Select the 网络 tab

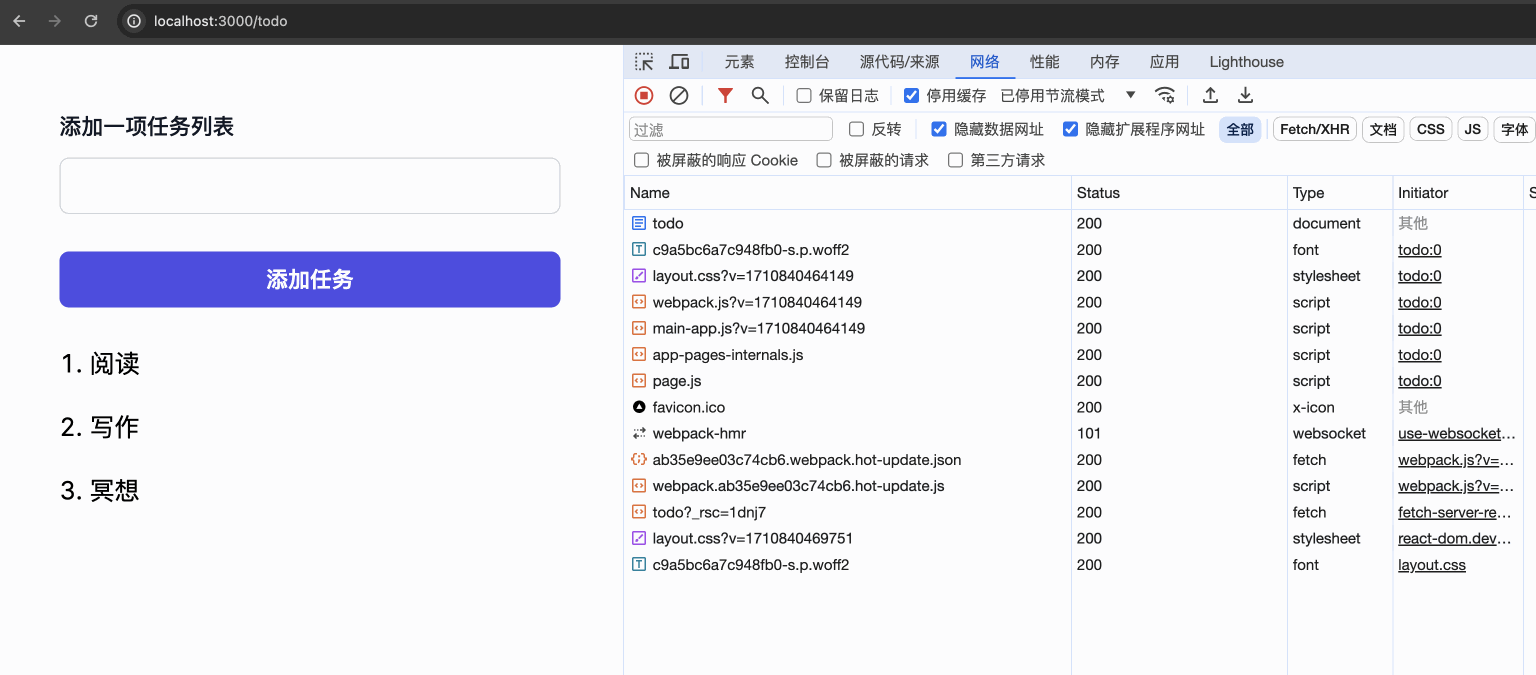985,62
